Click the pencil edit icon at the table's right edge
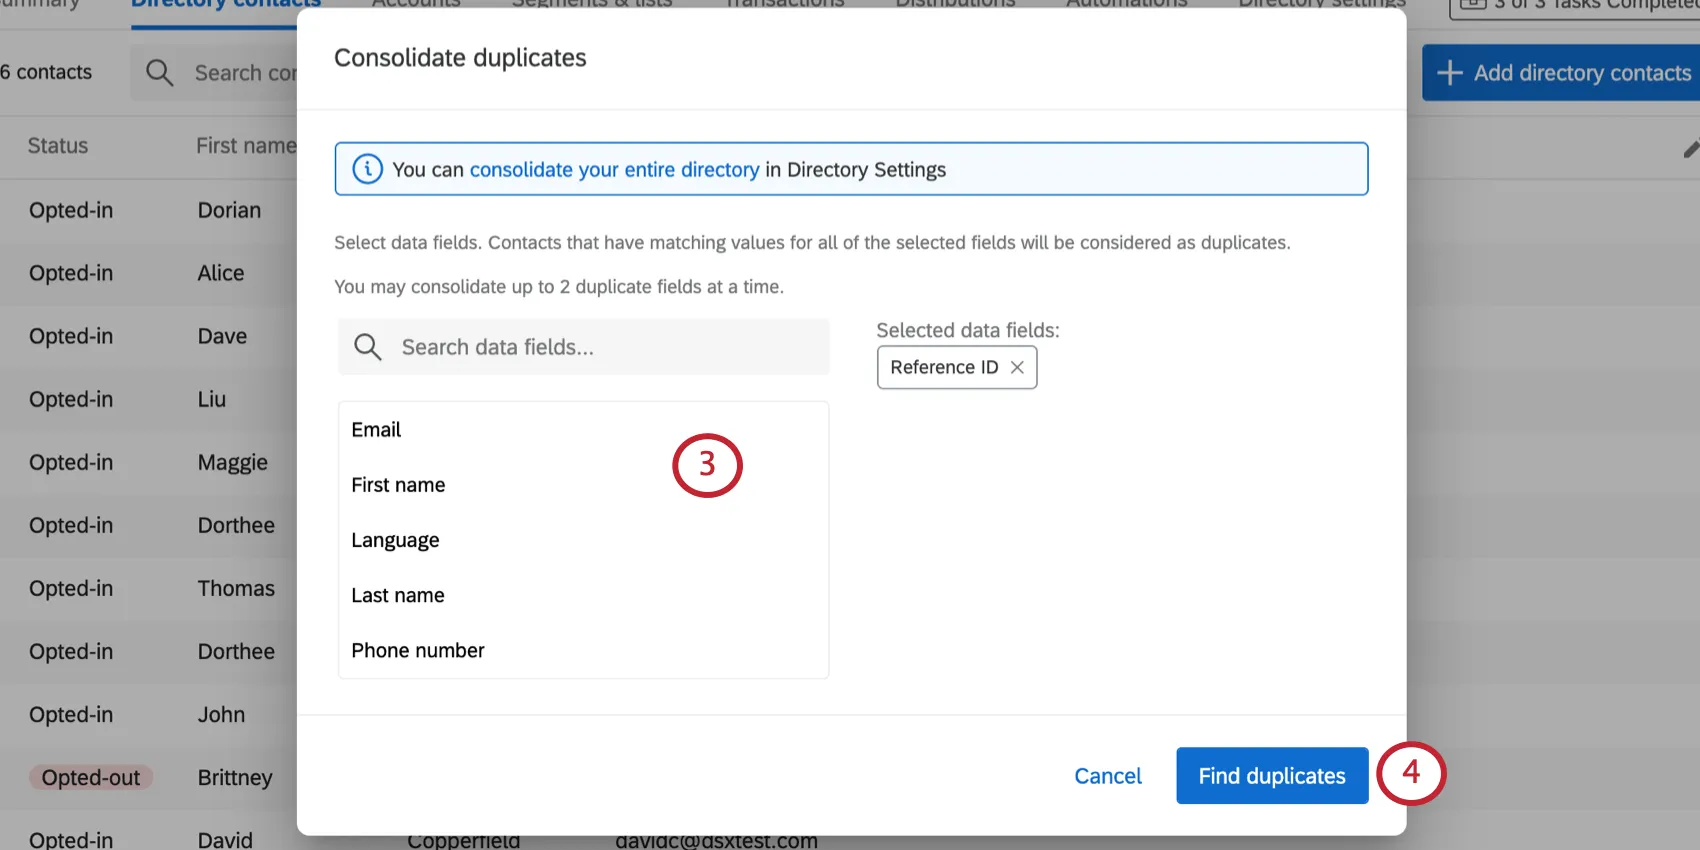Viewport: 1700px width, 850px height. click(1690, 149)
